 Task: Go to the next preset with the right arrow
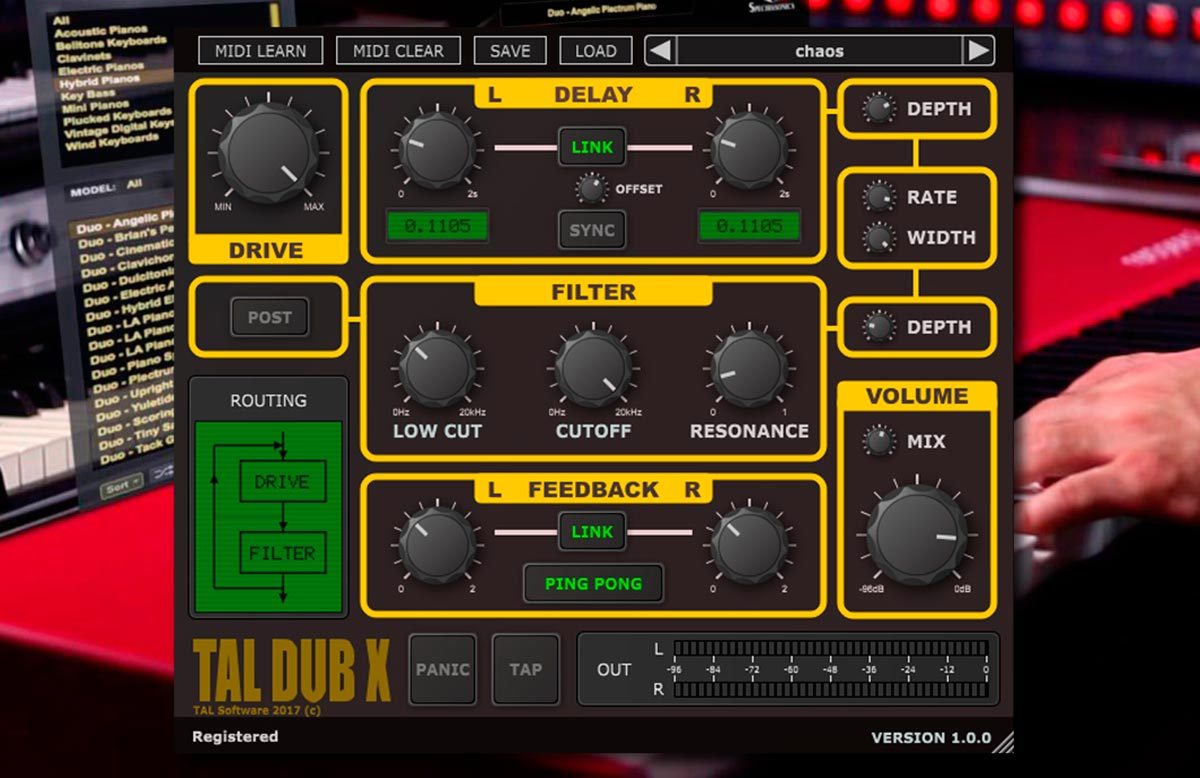978,50
